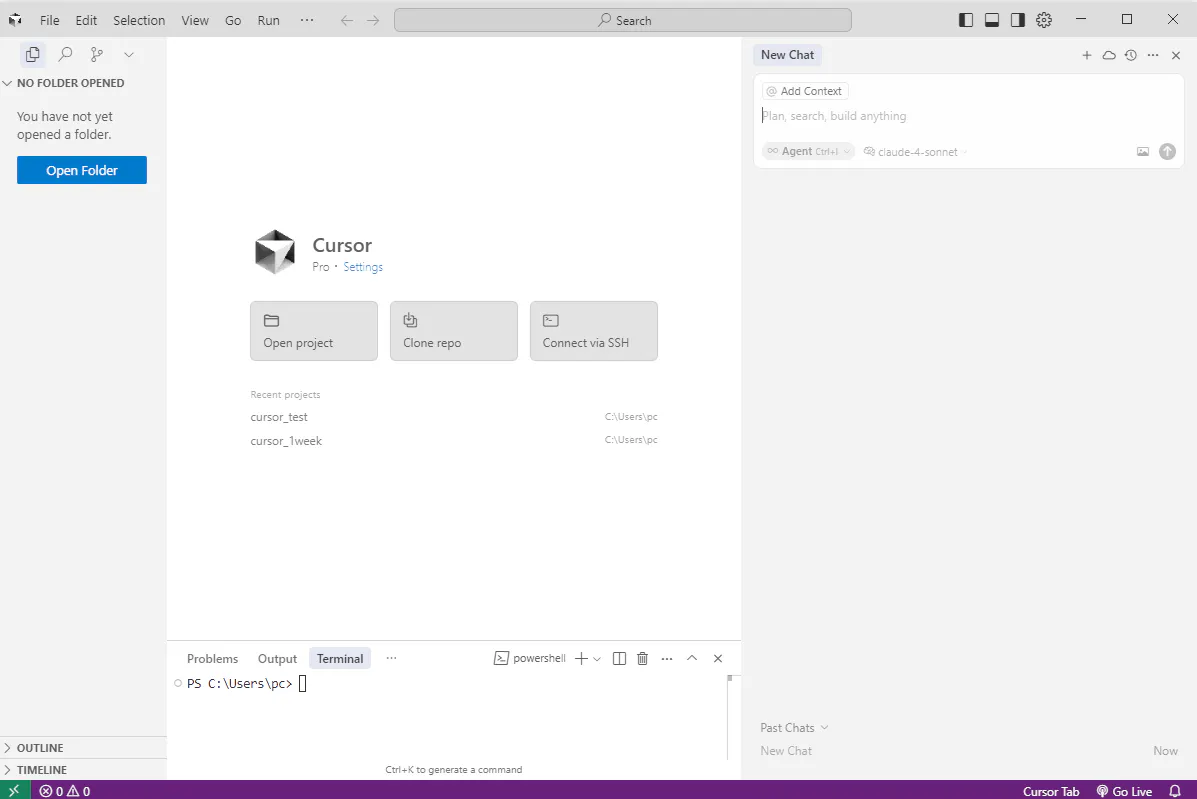The image size is (1197, 799).
Task: Open the New Chat past chat entry
Action: tap(969, 751)
